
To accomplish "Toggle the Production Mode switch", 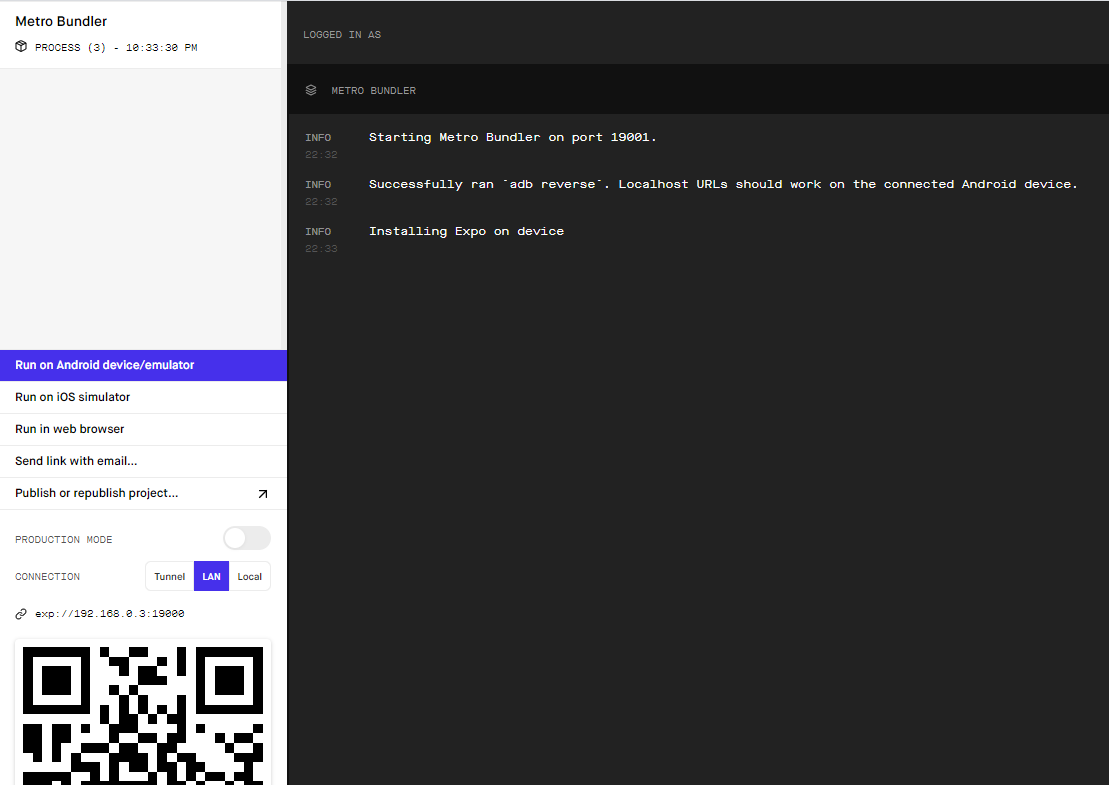I will (247, 538).
